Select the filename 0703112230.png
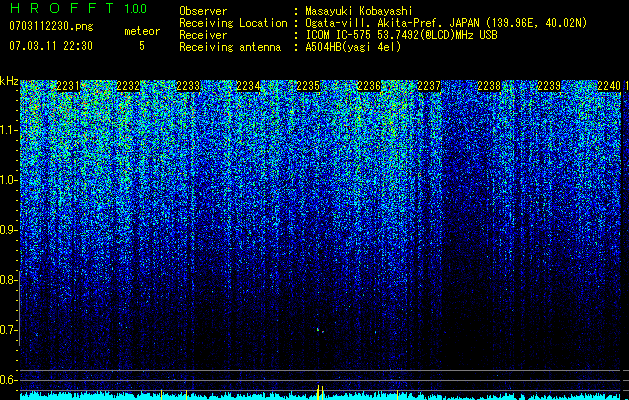 point(51,26)
